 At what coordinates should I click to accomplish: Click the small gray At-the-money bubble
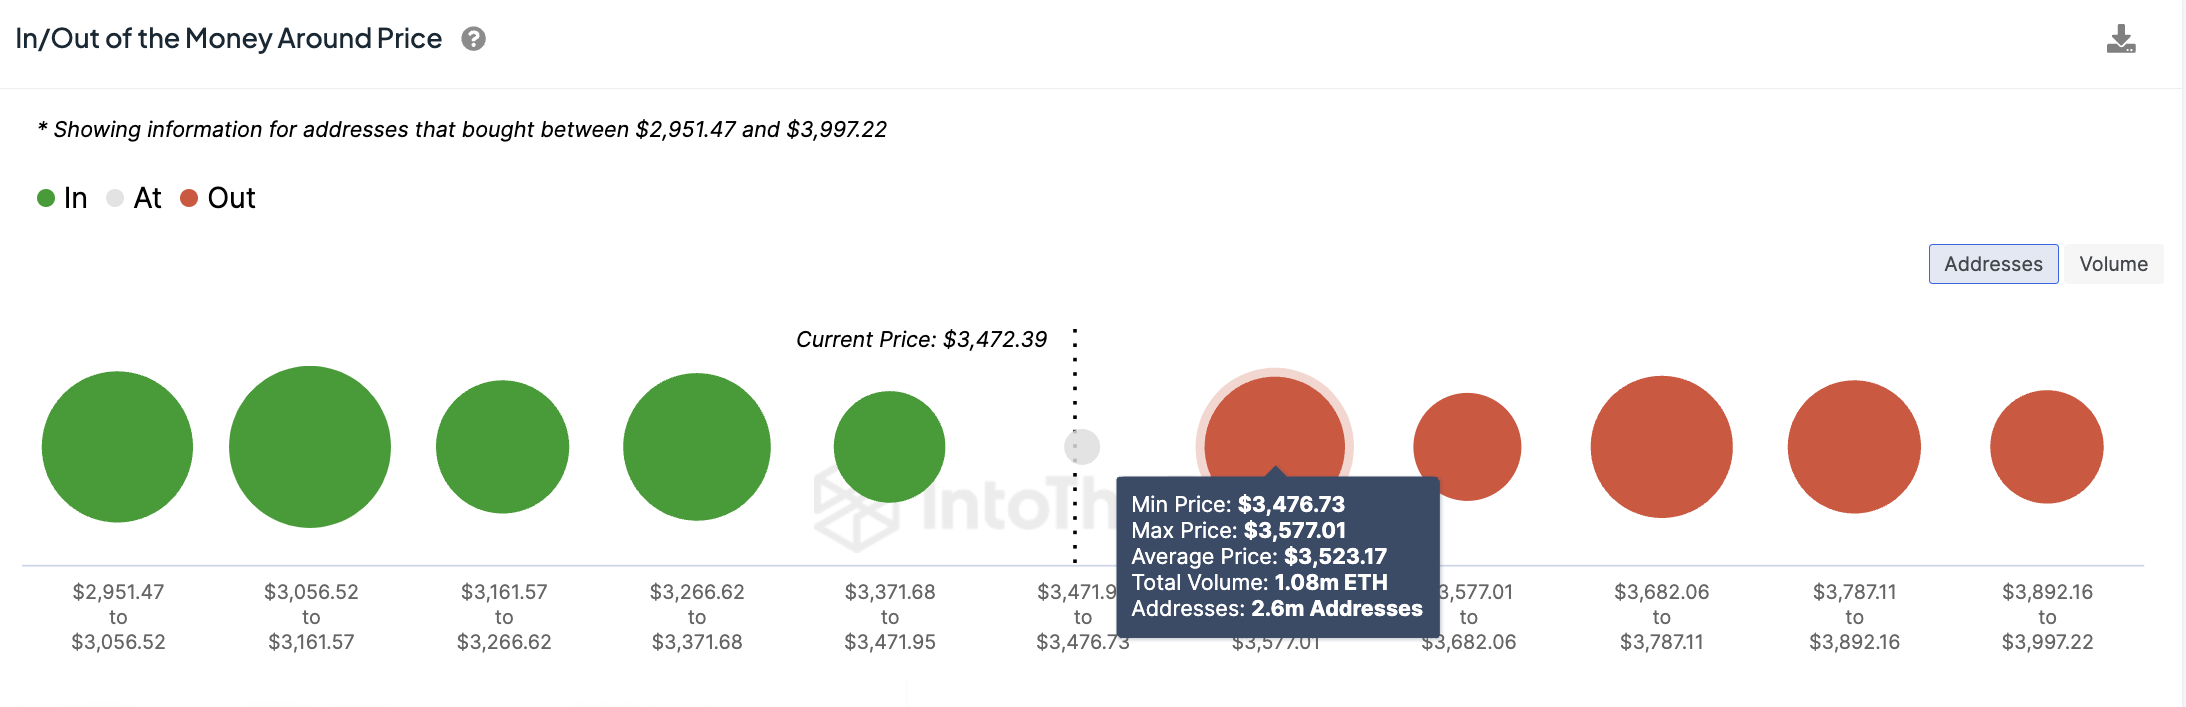point(1082,447)
